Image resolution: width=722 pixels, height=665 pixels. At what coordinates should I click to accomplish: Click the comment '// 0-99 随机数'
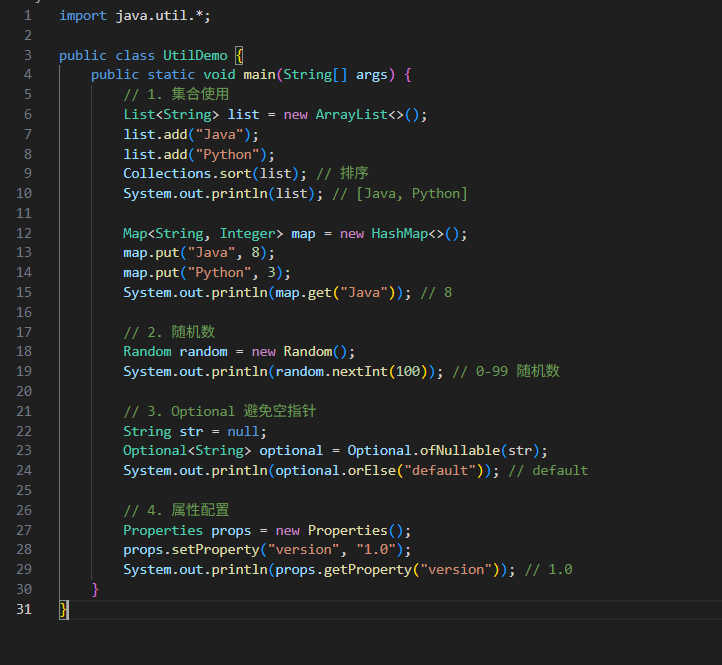pos(506,371)
